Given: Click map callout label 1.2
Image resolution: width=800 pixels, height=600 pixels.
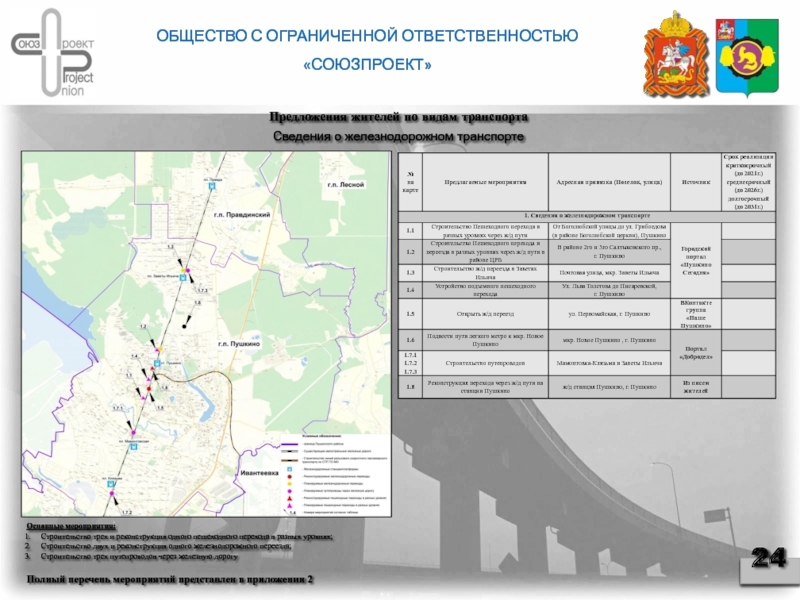Looking at the screenshot, I should pos(143,327).
